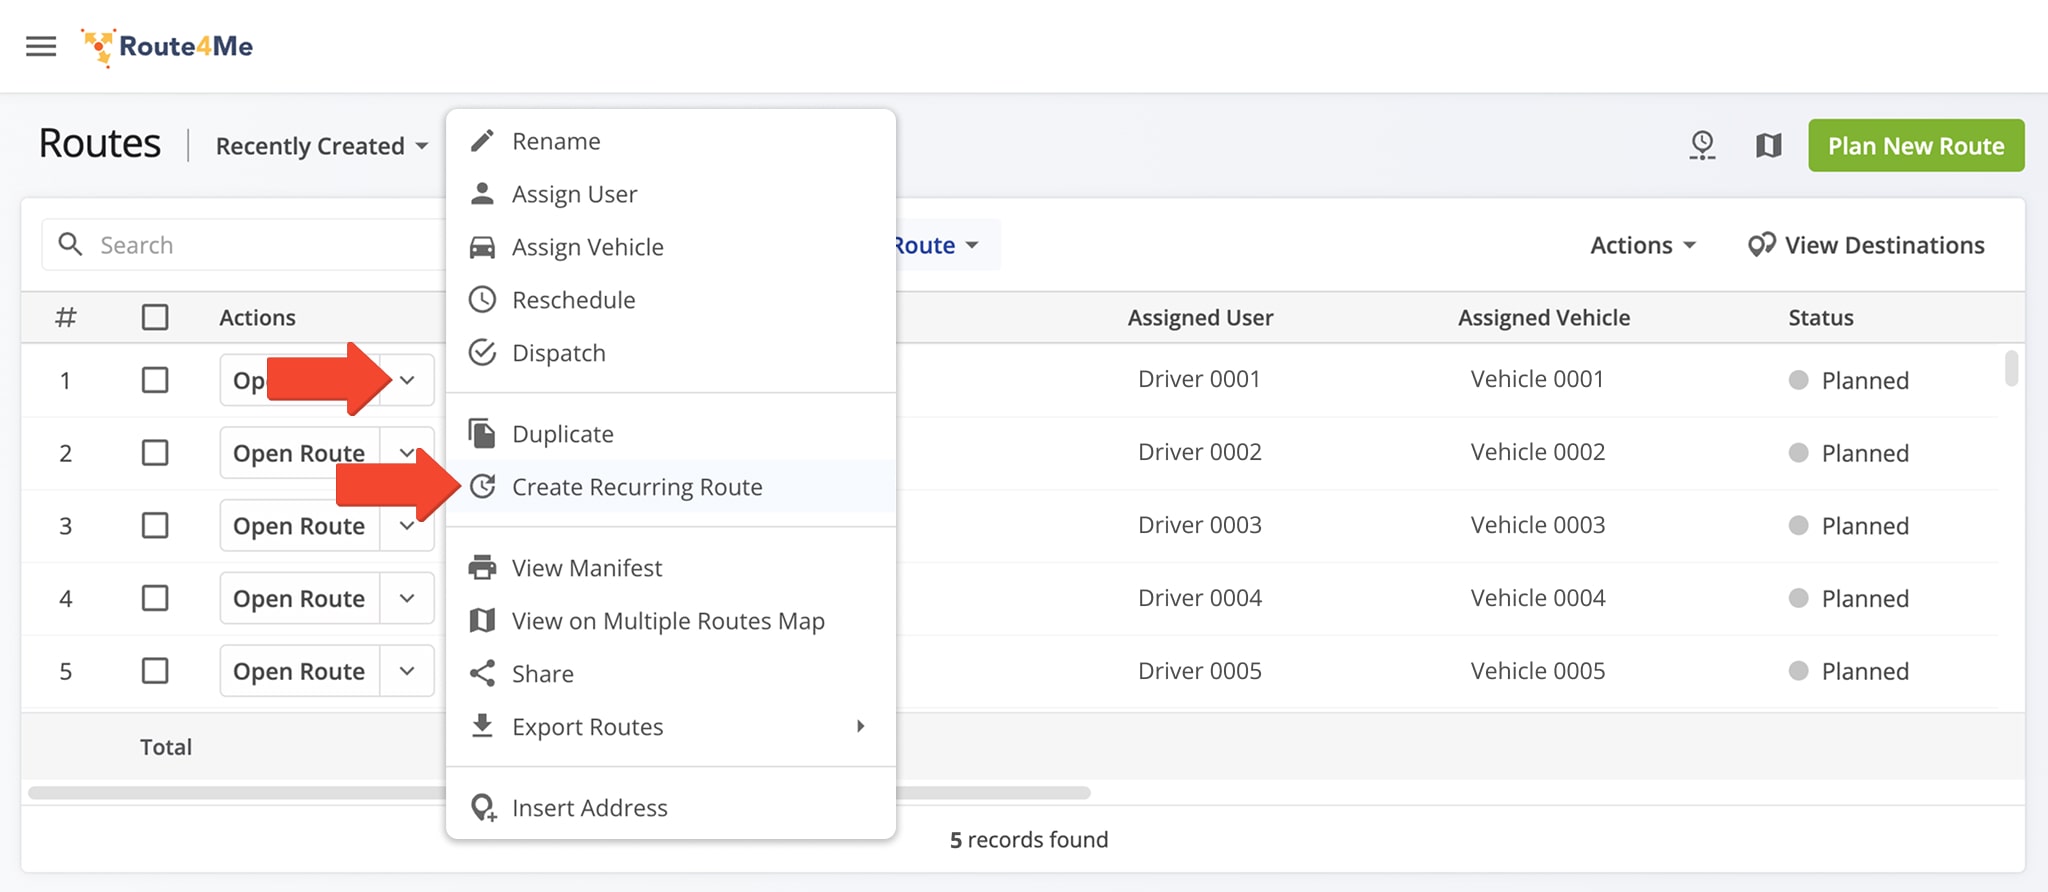Expand row 3 action chevron
Screen dimensions: 2048x892
click(407, 525)
